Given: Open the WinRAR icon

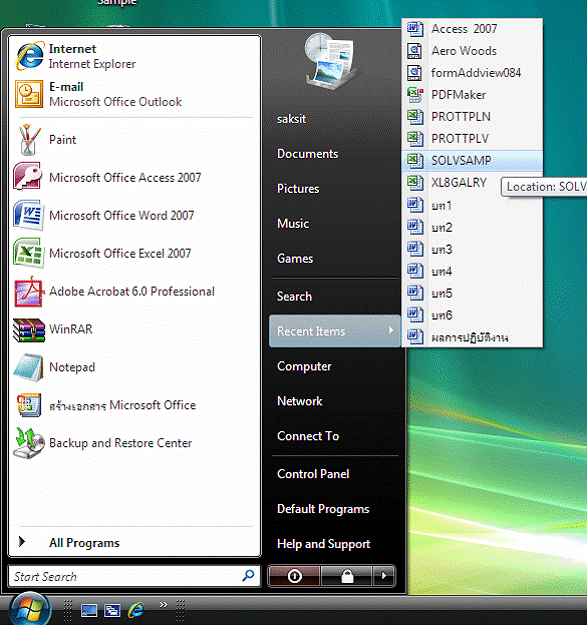Looking at the screenshot, I should click(x=29, y=329).
